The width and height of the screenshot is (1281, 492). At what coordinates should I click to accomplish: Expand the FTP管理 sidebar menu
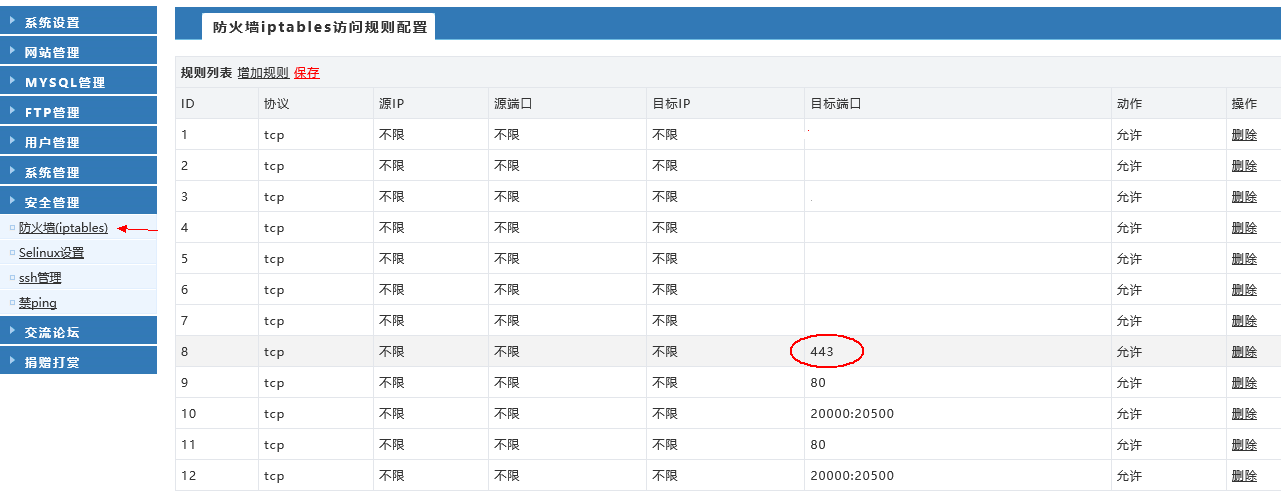tap(78, 111)
